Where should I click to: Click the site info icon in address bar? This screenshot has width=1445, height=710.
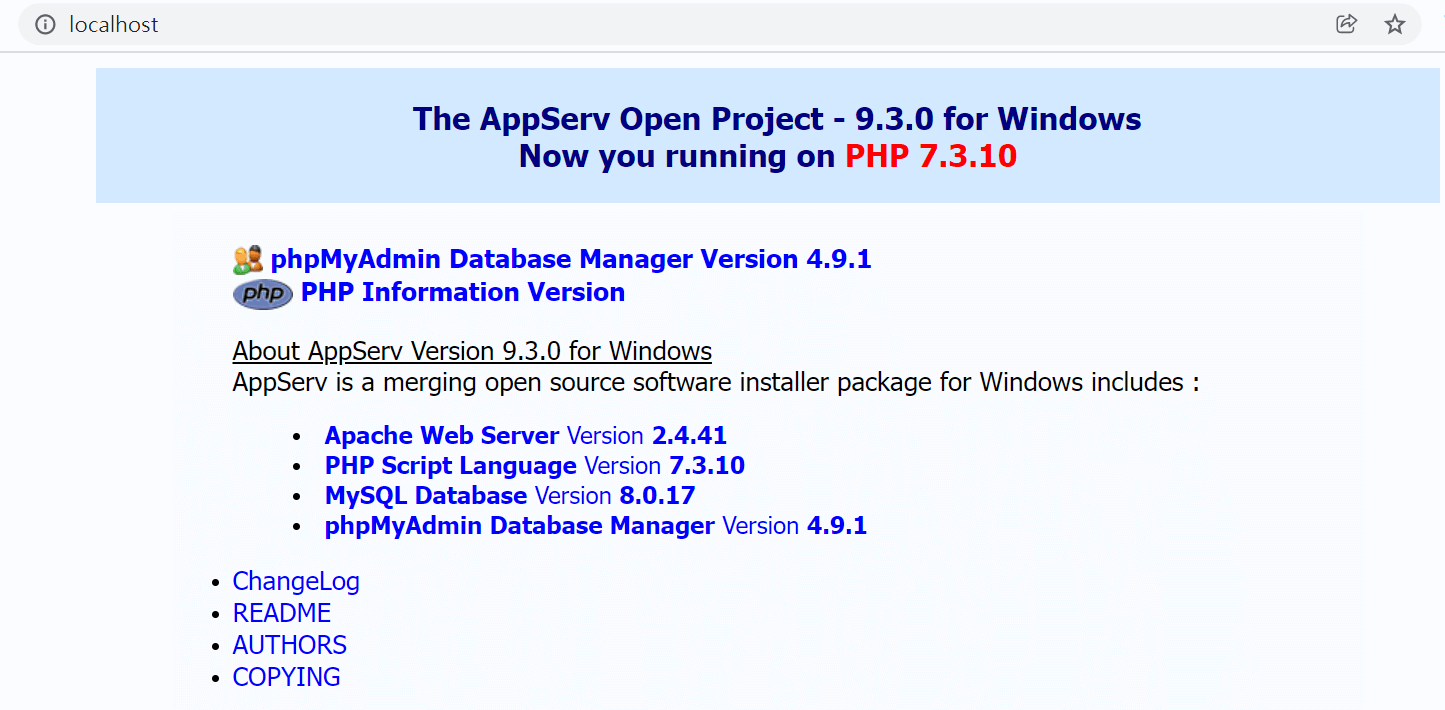(45, 25)
